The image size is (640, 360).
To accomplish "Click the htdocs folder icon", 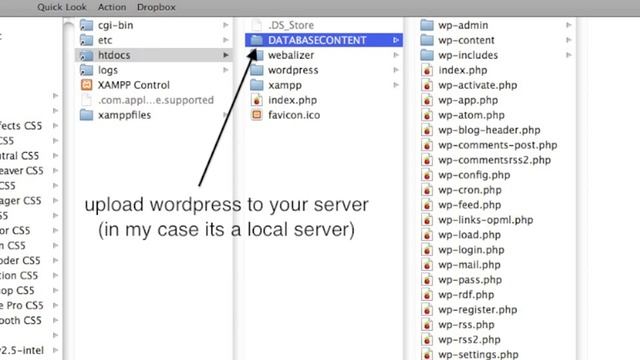I will point(86,55).
